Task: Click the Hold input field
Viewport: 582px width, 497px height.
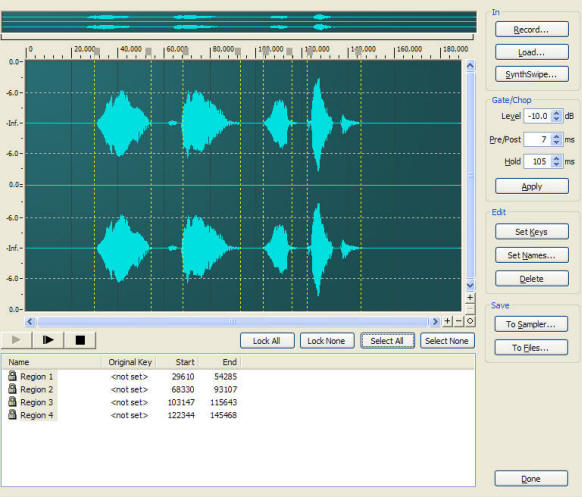Action: [538, 161]
